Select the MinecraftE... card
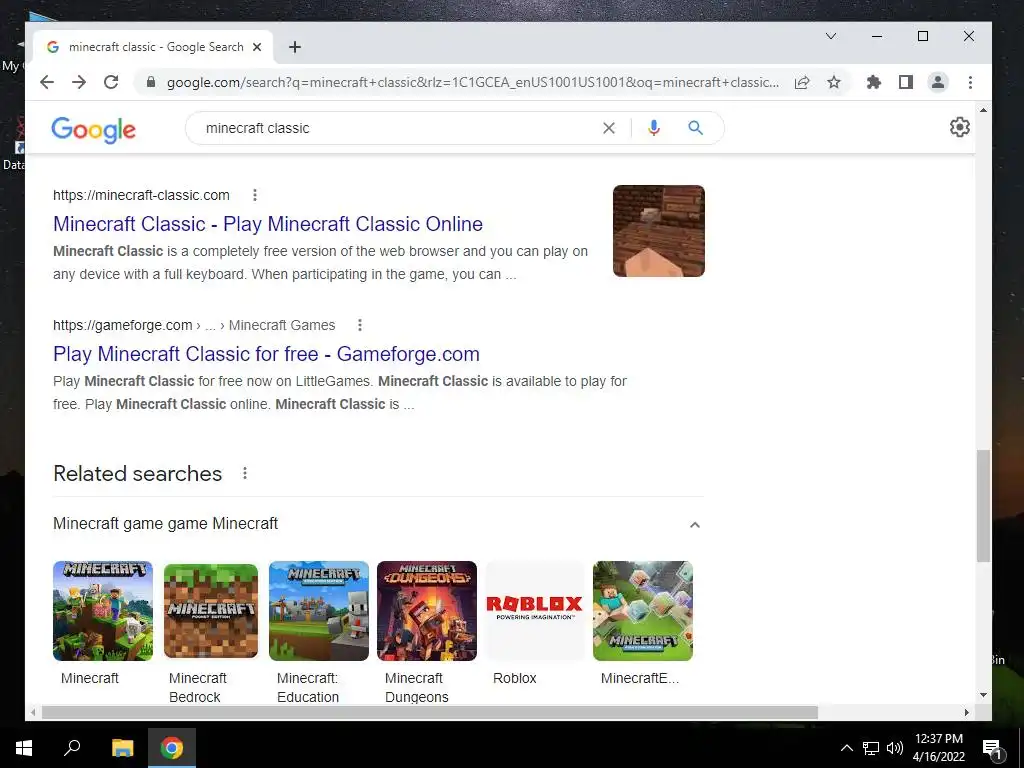Viewport: 1024px width, 768px height. [x=643, y=624]
